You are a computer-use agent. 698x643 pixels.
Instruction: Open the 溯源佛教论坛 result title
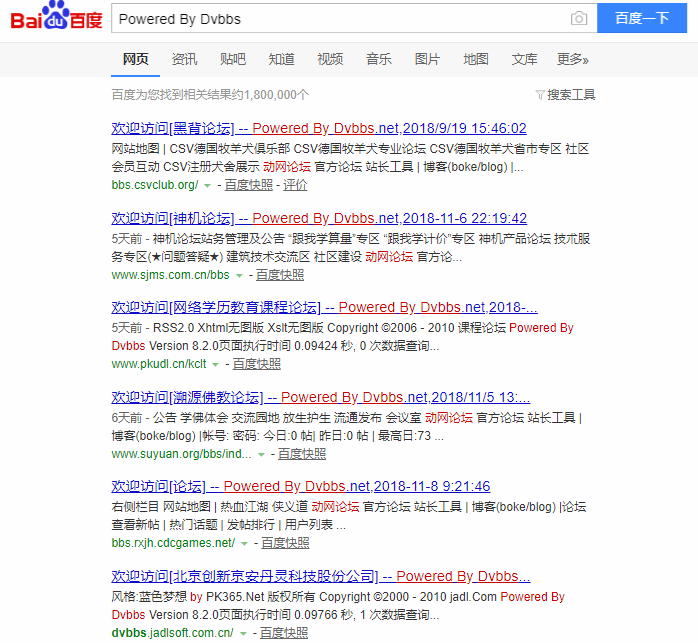tap(321, 397)
